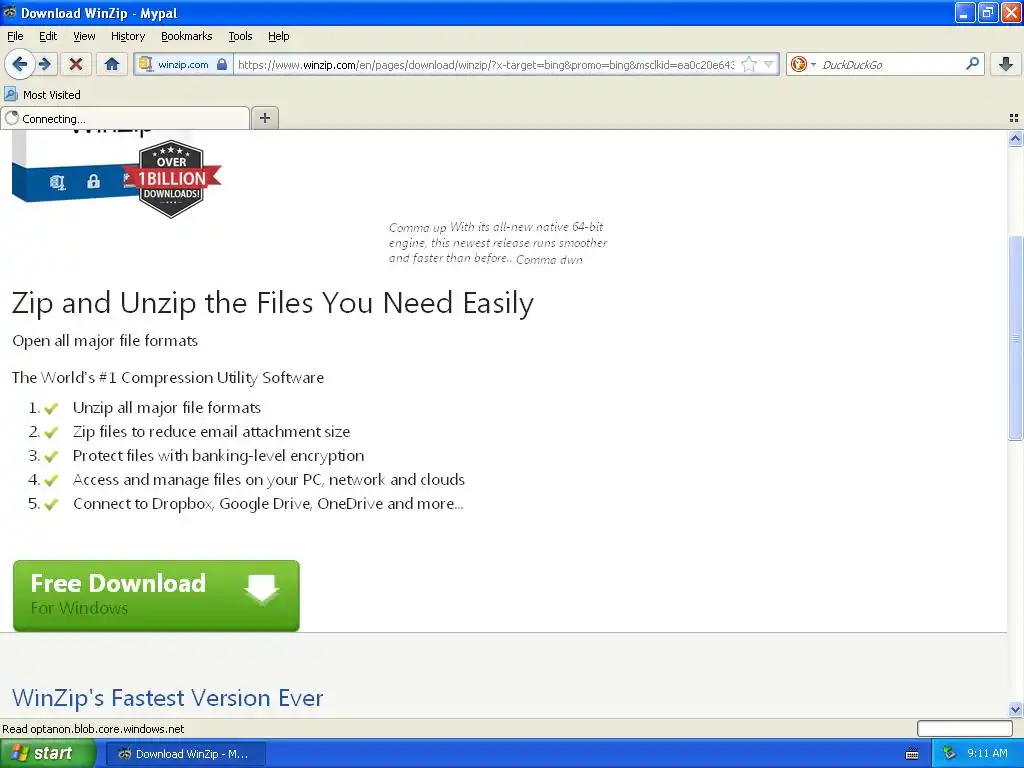
Task: Click 'Protect files with banking-level encryption' item
Action: pyautogui.click(x=218, y=456)
